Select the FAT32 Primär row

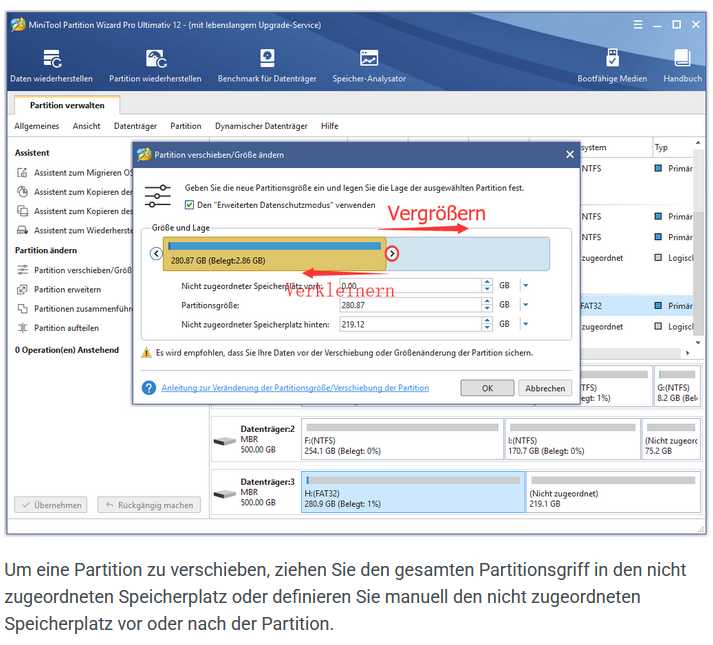tap(637, 306)
